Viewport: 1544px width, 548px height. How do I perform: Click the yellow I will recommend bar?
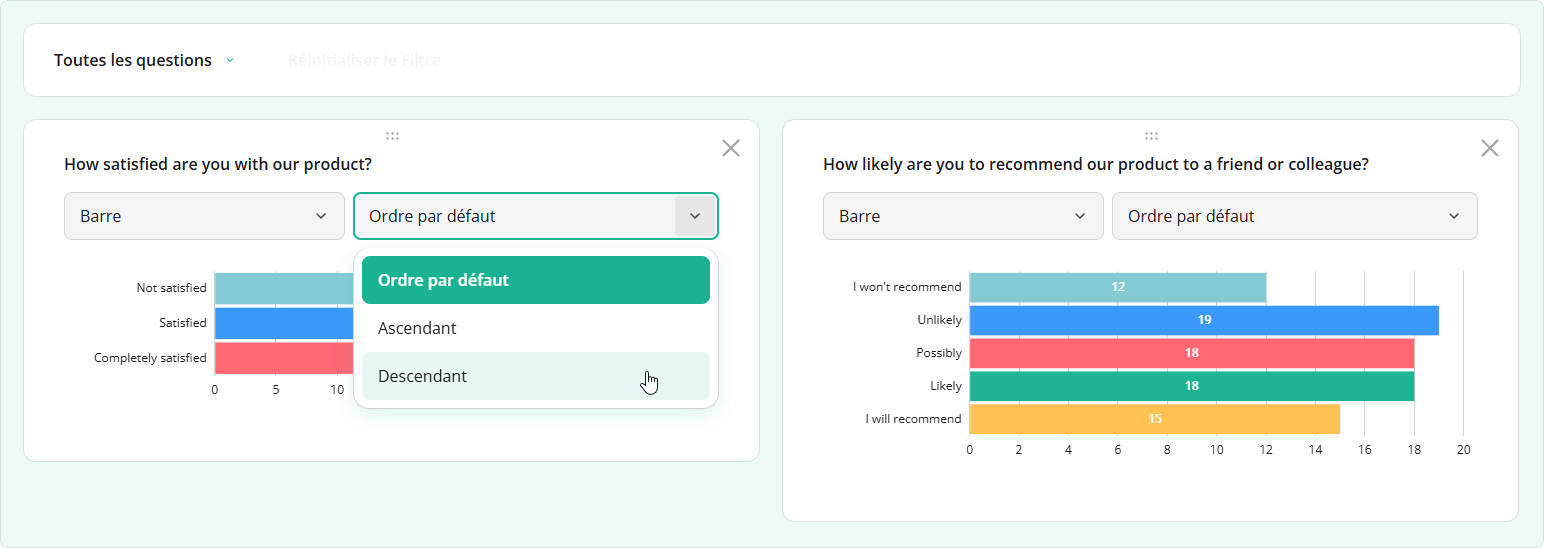pos(1155,419)
